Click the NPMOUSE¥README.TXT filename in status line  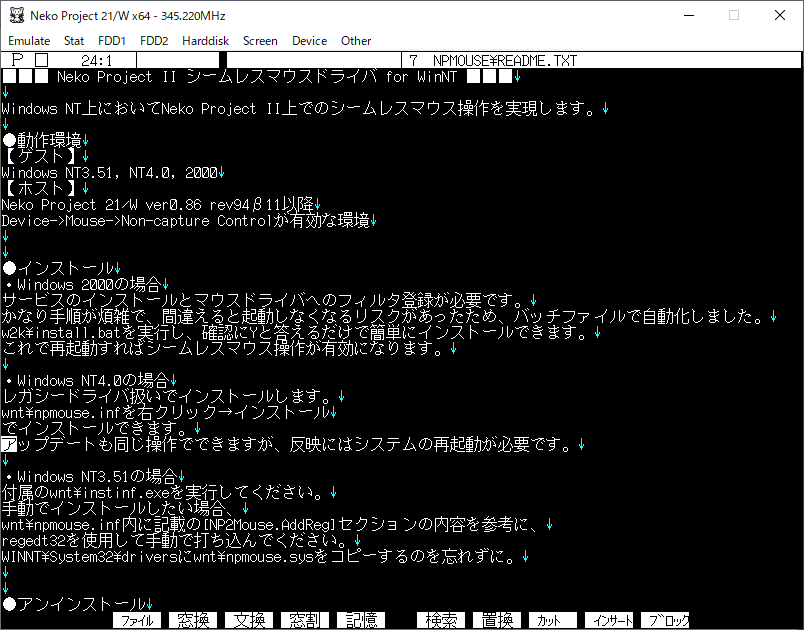(504, 61)
